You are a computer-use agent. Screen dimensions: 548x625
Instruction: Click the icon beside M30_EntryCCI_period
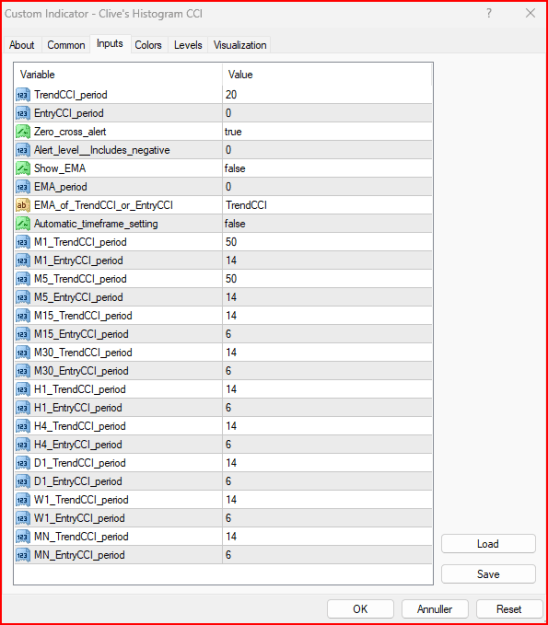pyautogui.click(x=23, y=371)
